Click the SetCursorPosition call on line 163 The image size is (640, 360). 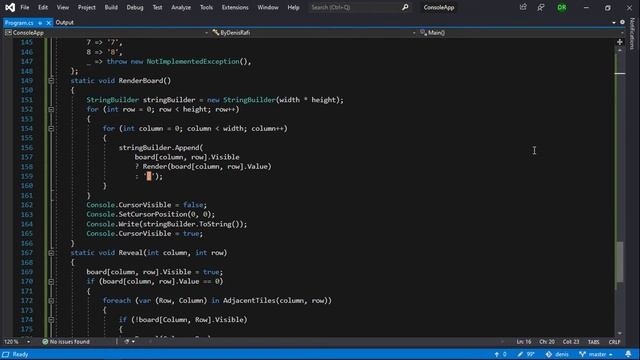[153, 215]
